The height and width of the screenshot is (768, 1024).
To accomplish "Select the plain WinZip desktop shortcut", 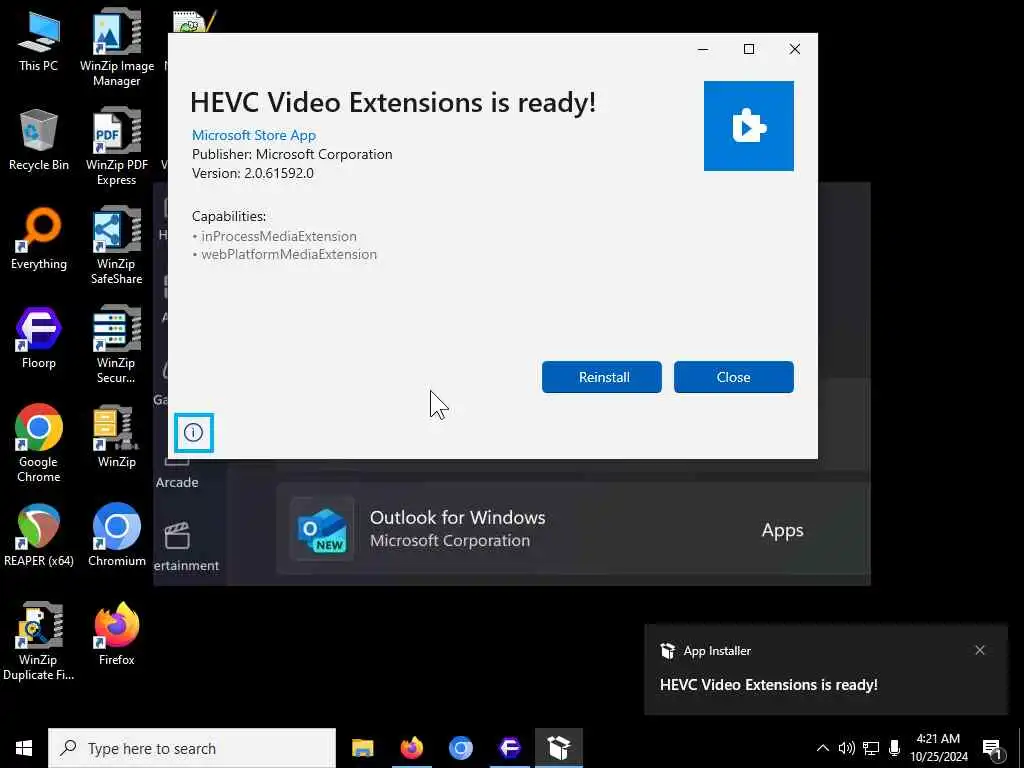I will click(x=117, y=437).
